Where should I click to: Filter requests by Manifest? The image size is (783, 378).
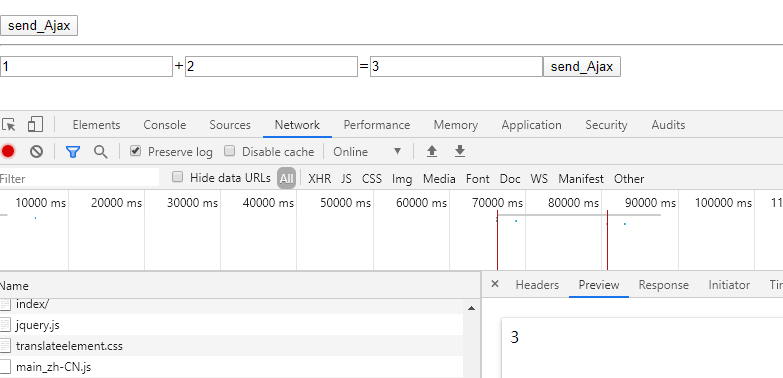click(x=581, y=179)
